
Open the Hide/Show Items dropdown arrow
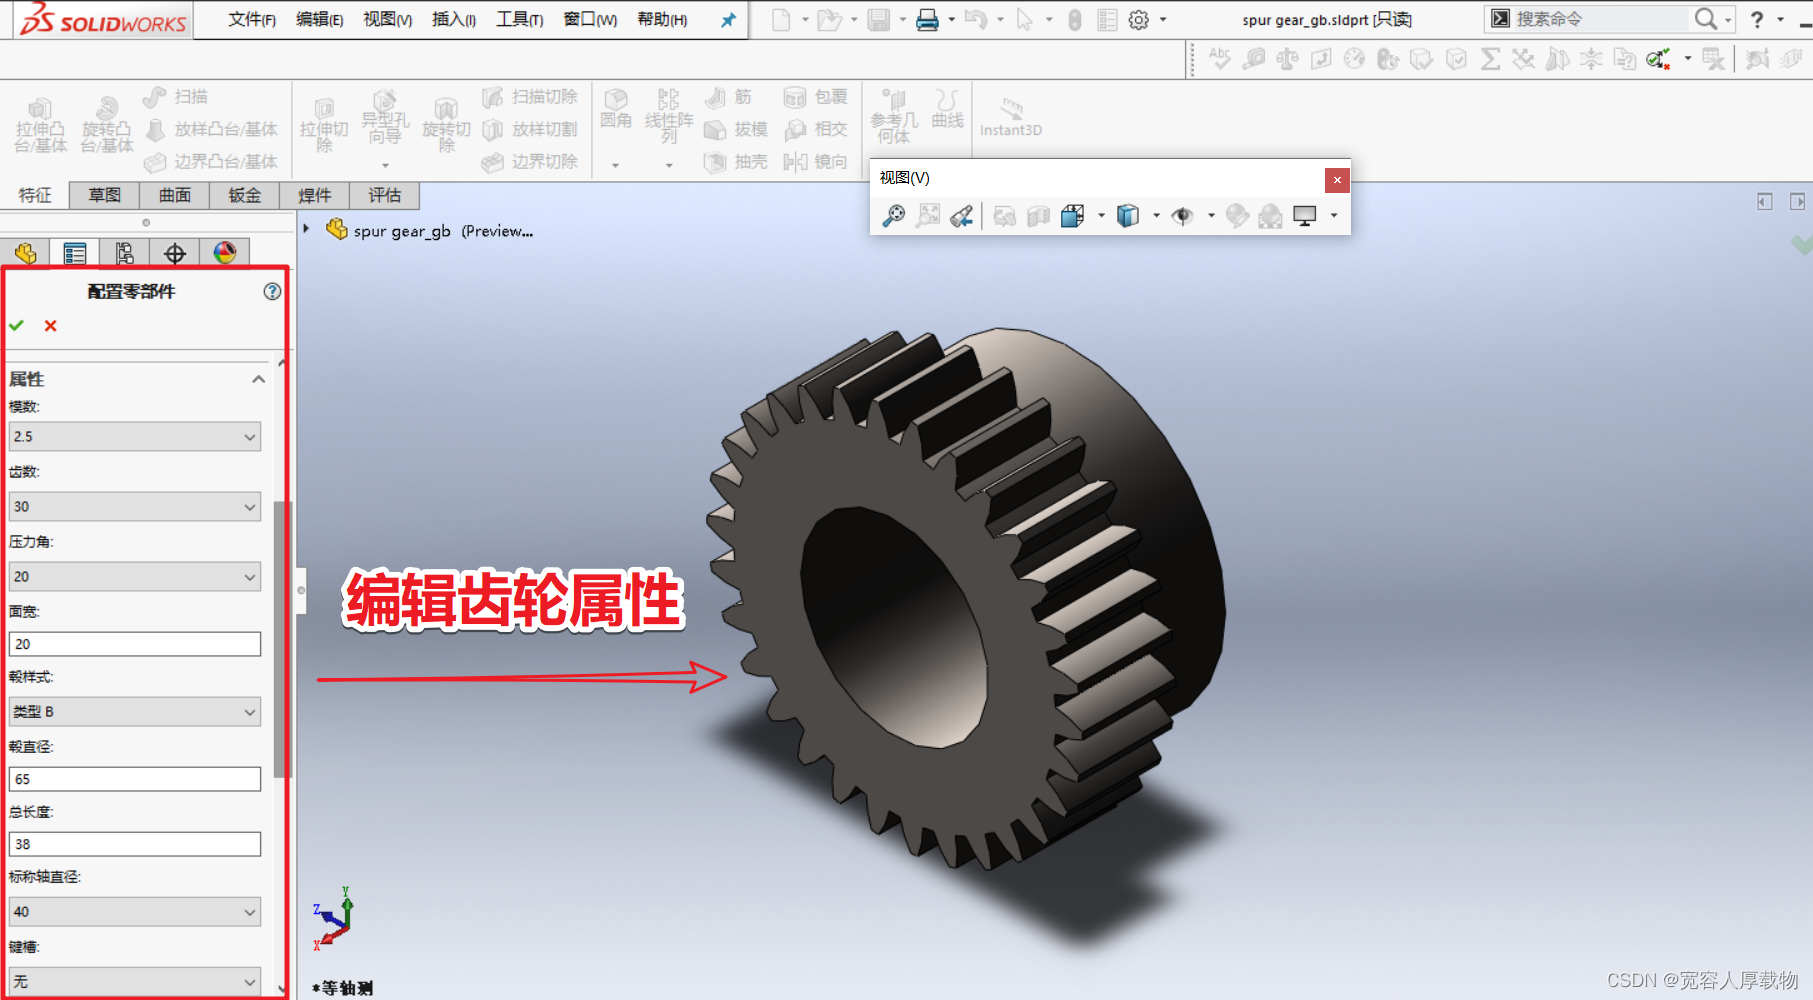1211,216
